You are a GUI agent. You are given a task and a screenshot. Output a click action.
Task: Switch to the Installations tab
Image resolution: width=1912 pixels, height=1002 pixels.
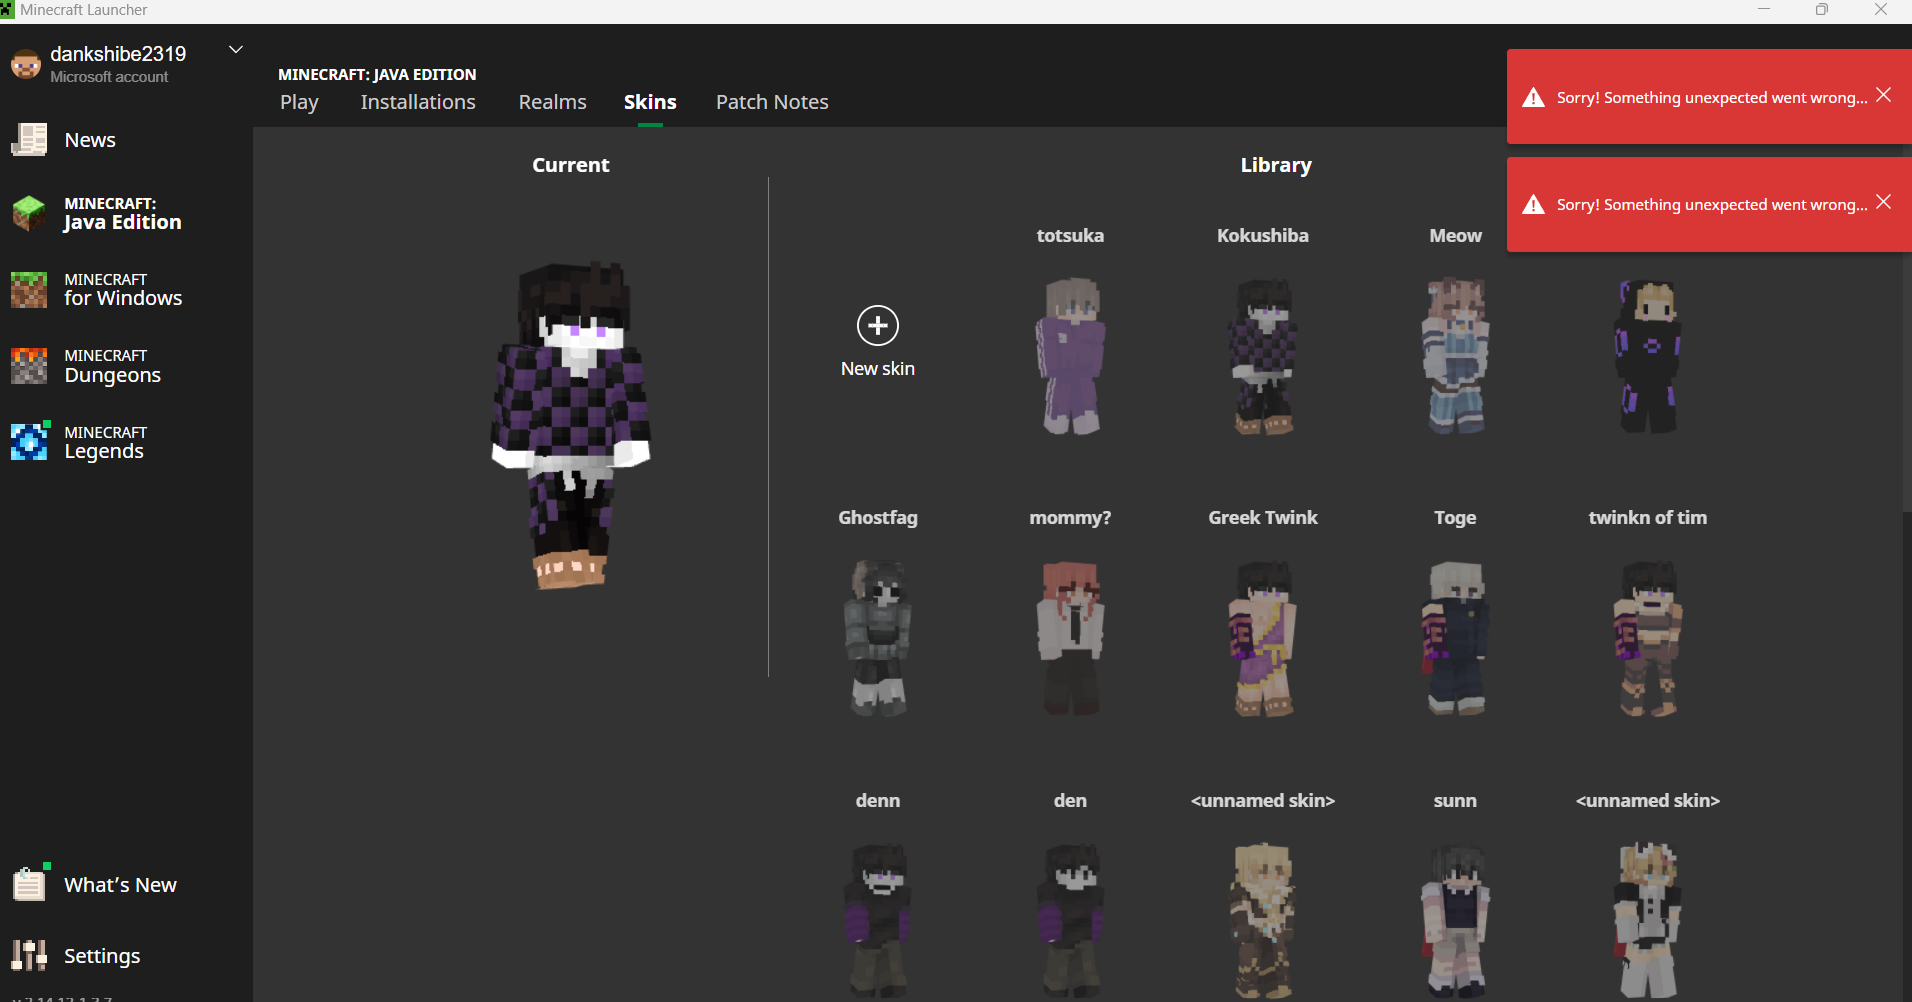point(418,102)
